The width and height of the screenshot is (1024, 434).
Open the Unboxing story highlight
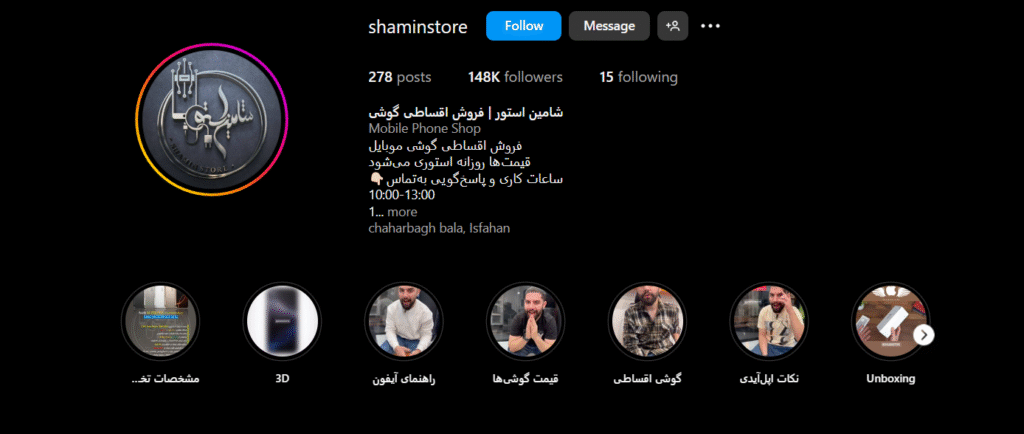coord(890,321)
